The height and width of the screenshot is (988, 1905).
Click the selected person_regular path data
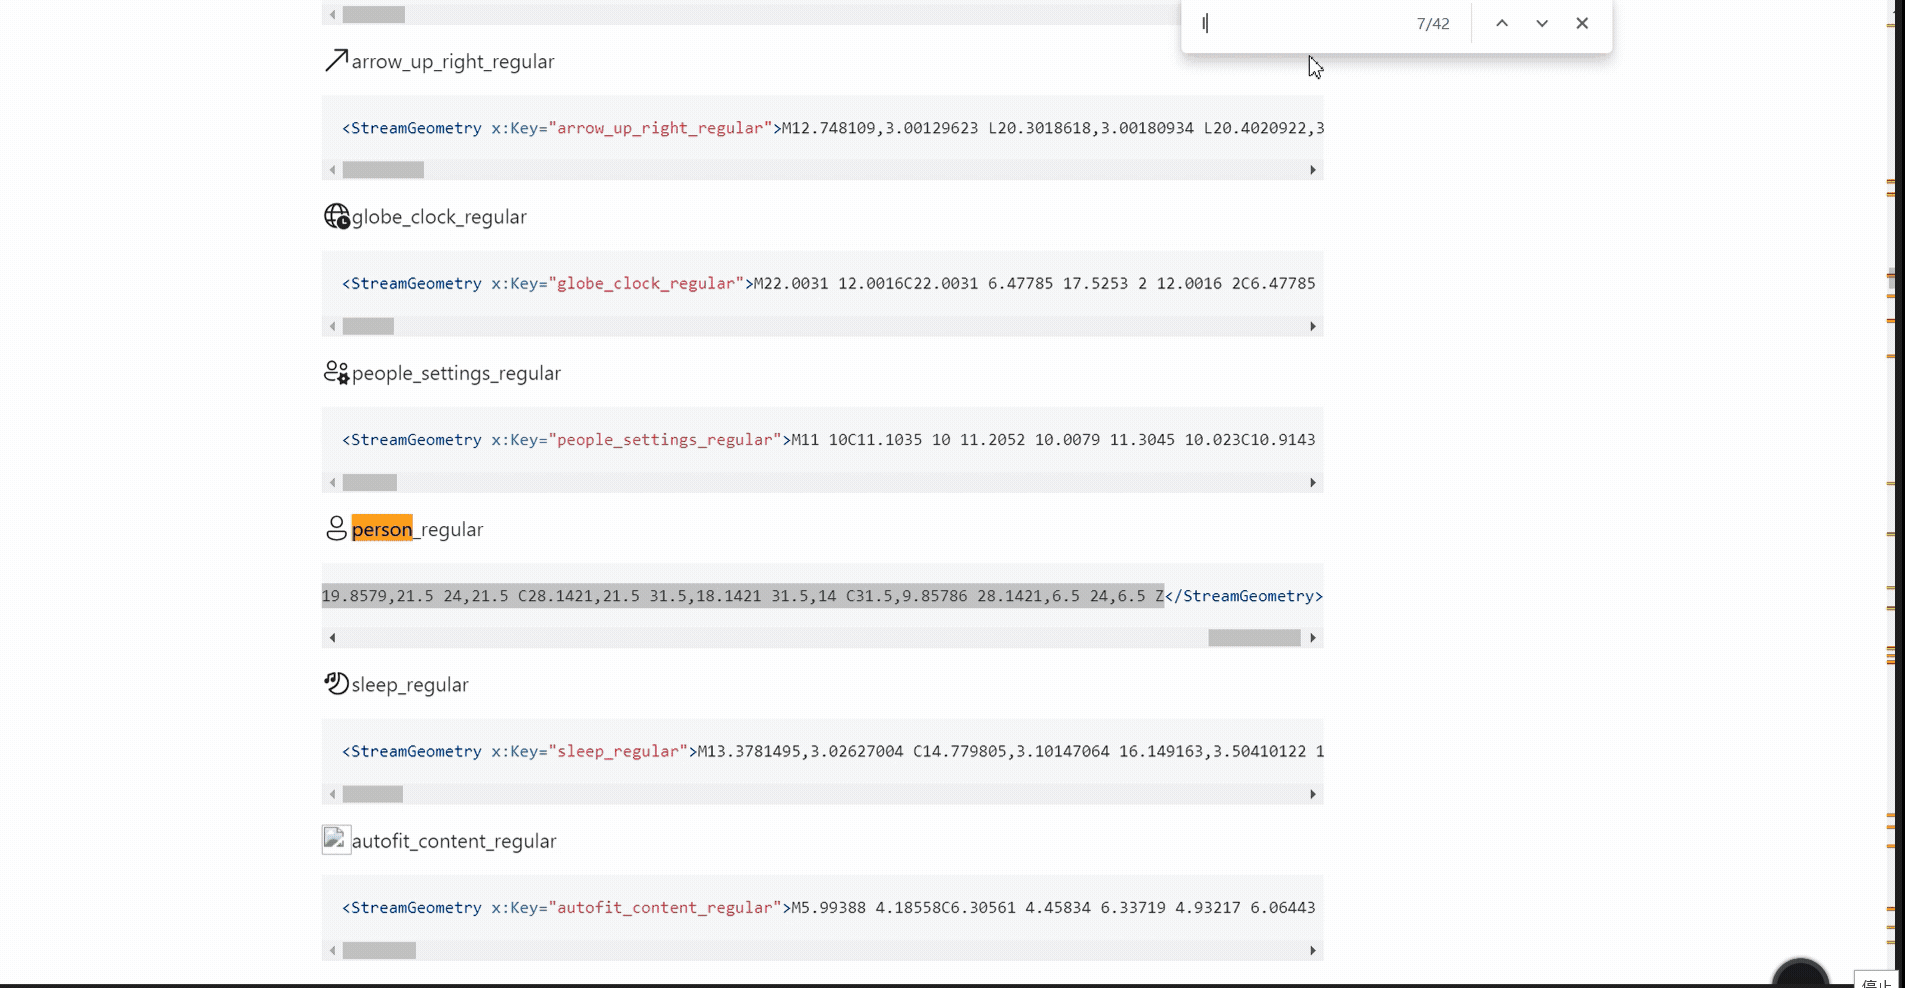click(x=743, y=596)
